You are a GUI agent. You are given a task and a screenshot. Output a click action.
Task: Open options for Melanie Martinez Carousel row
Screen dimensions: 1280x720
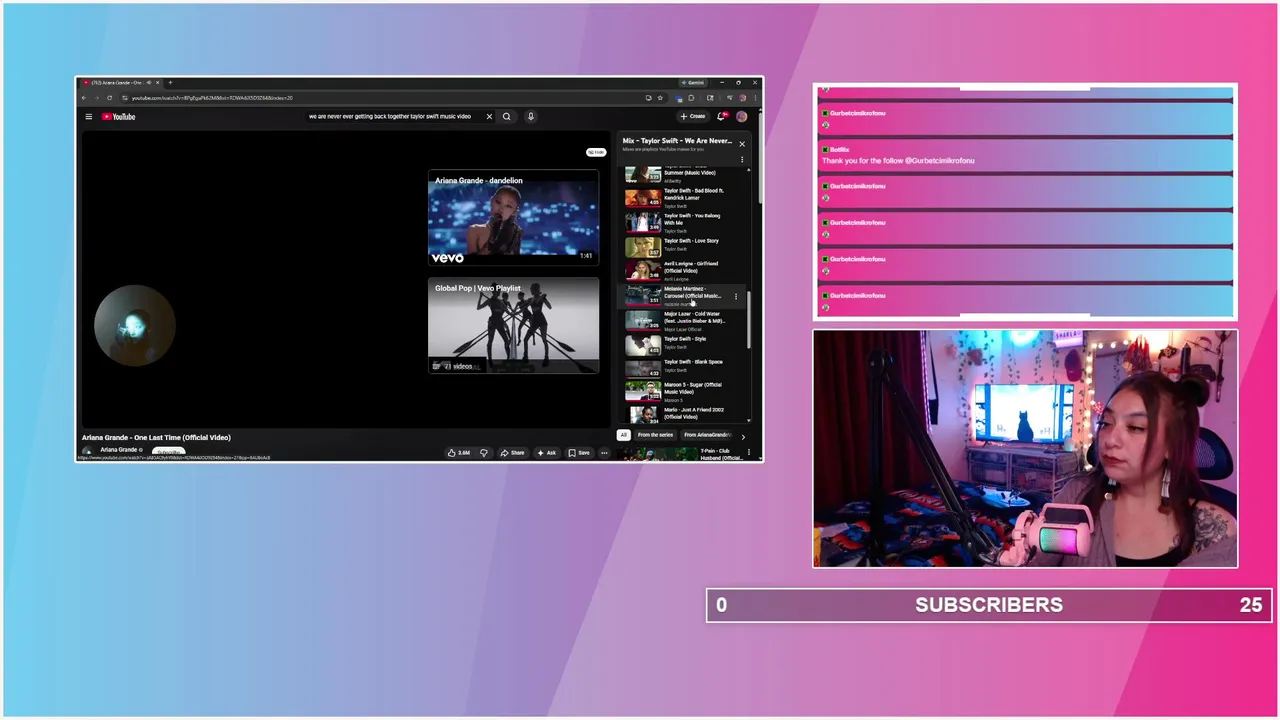point(736,296)
